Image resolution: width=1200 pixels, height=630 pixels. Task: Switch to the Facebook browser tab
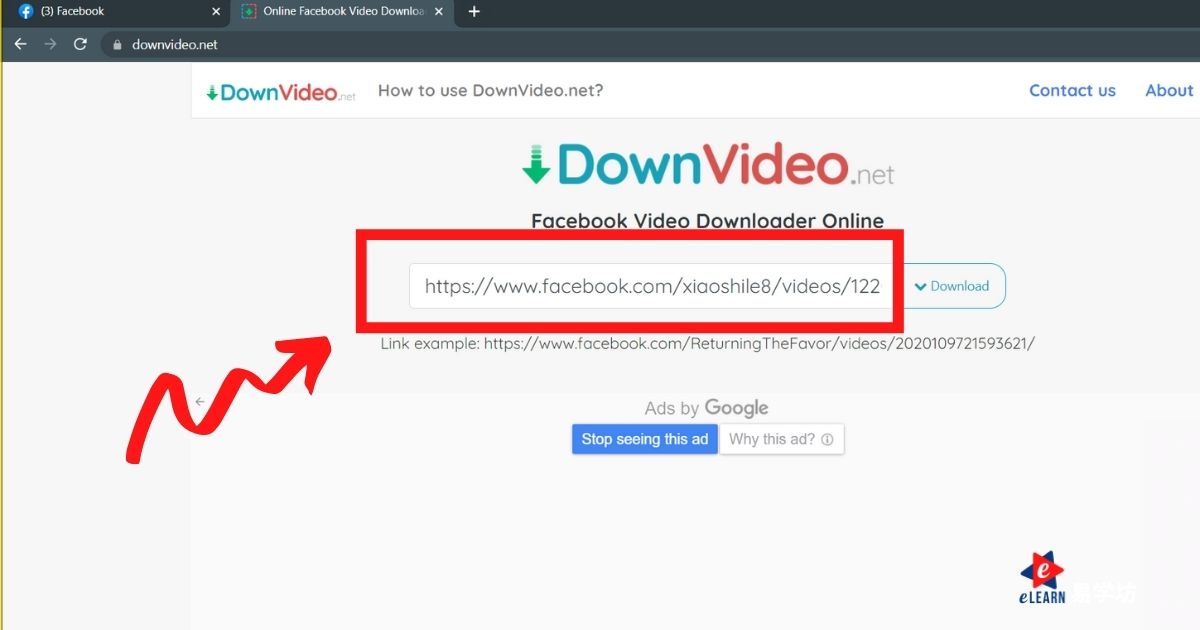click(118, 12)
